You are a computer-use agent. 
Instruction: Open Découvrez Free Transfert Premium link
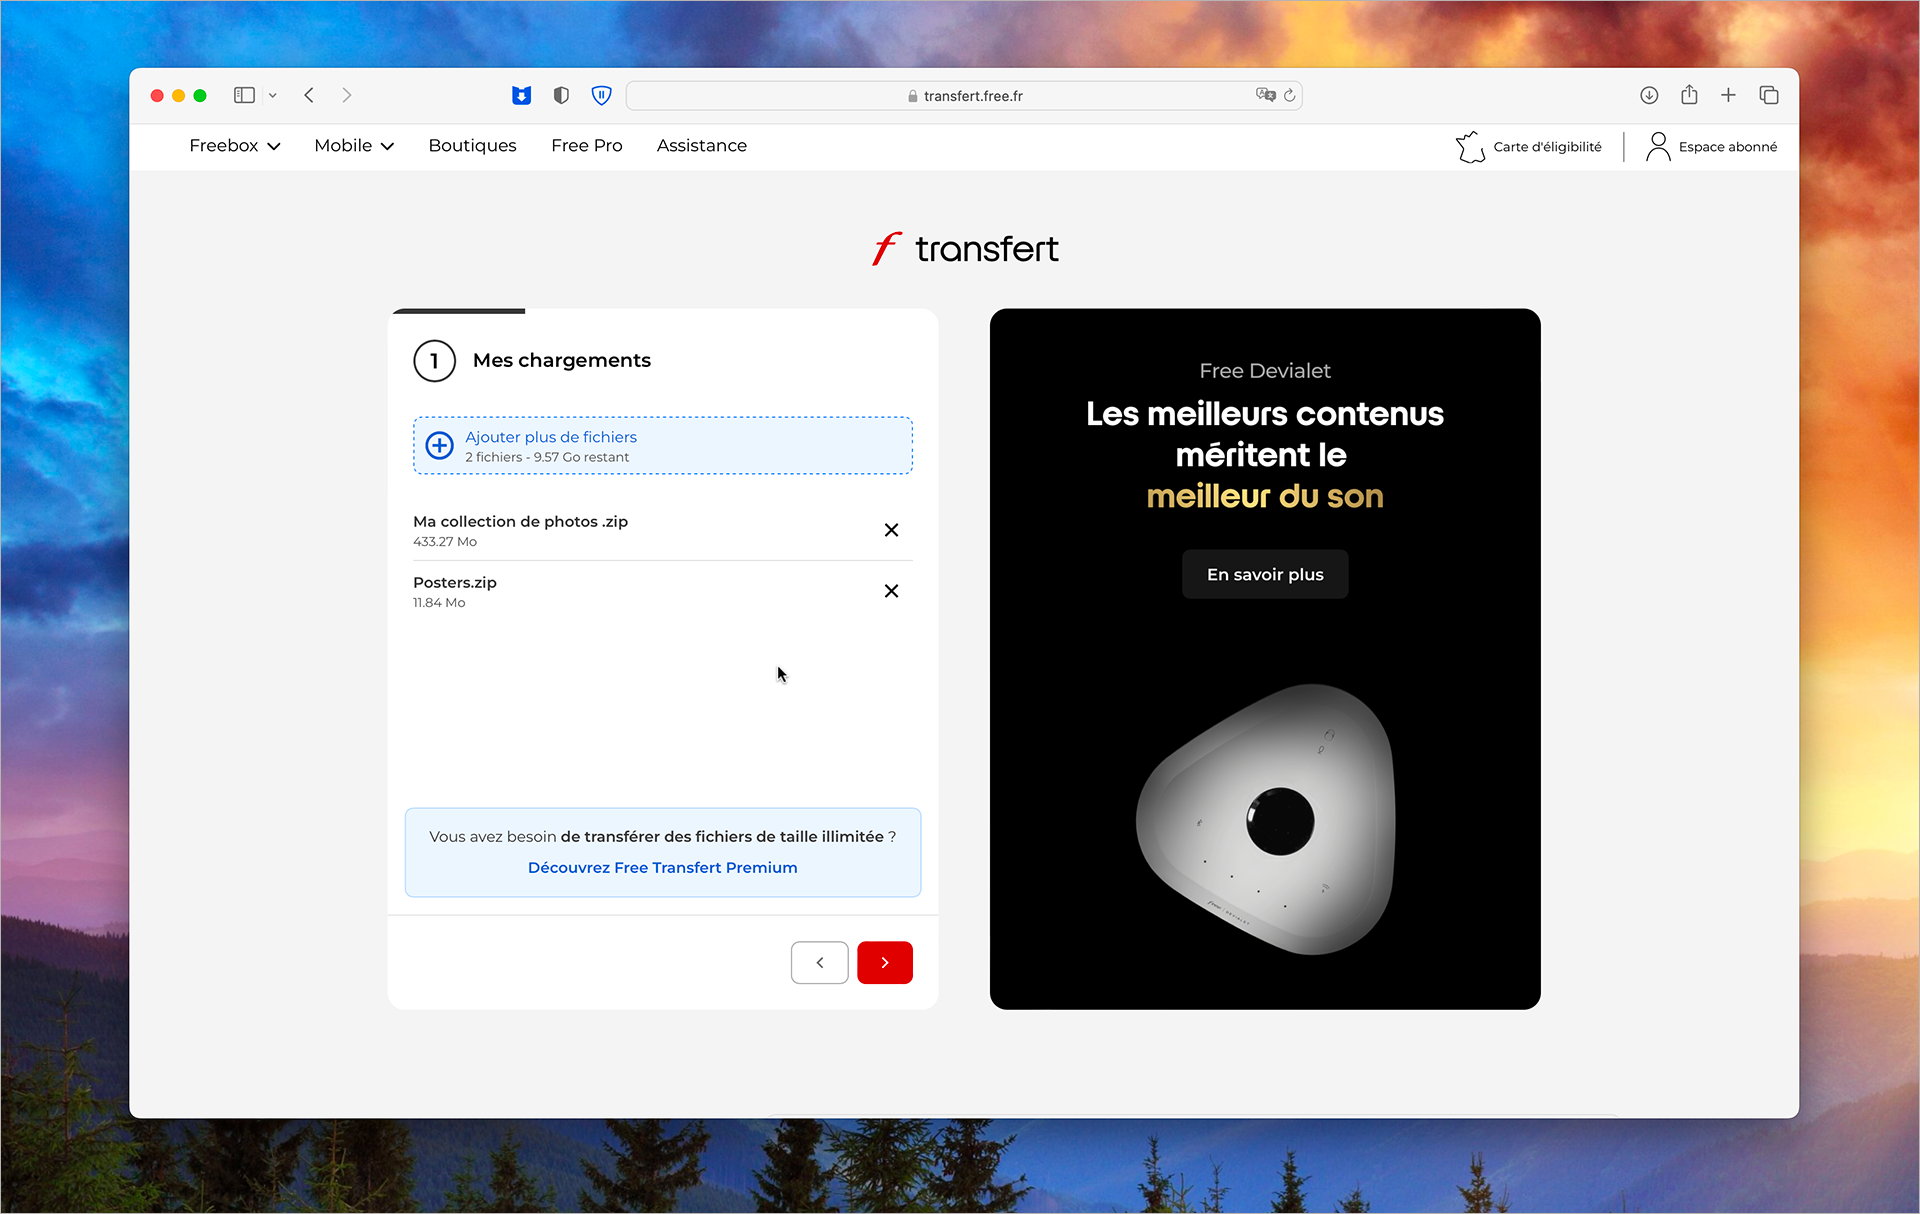[662, 868]
